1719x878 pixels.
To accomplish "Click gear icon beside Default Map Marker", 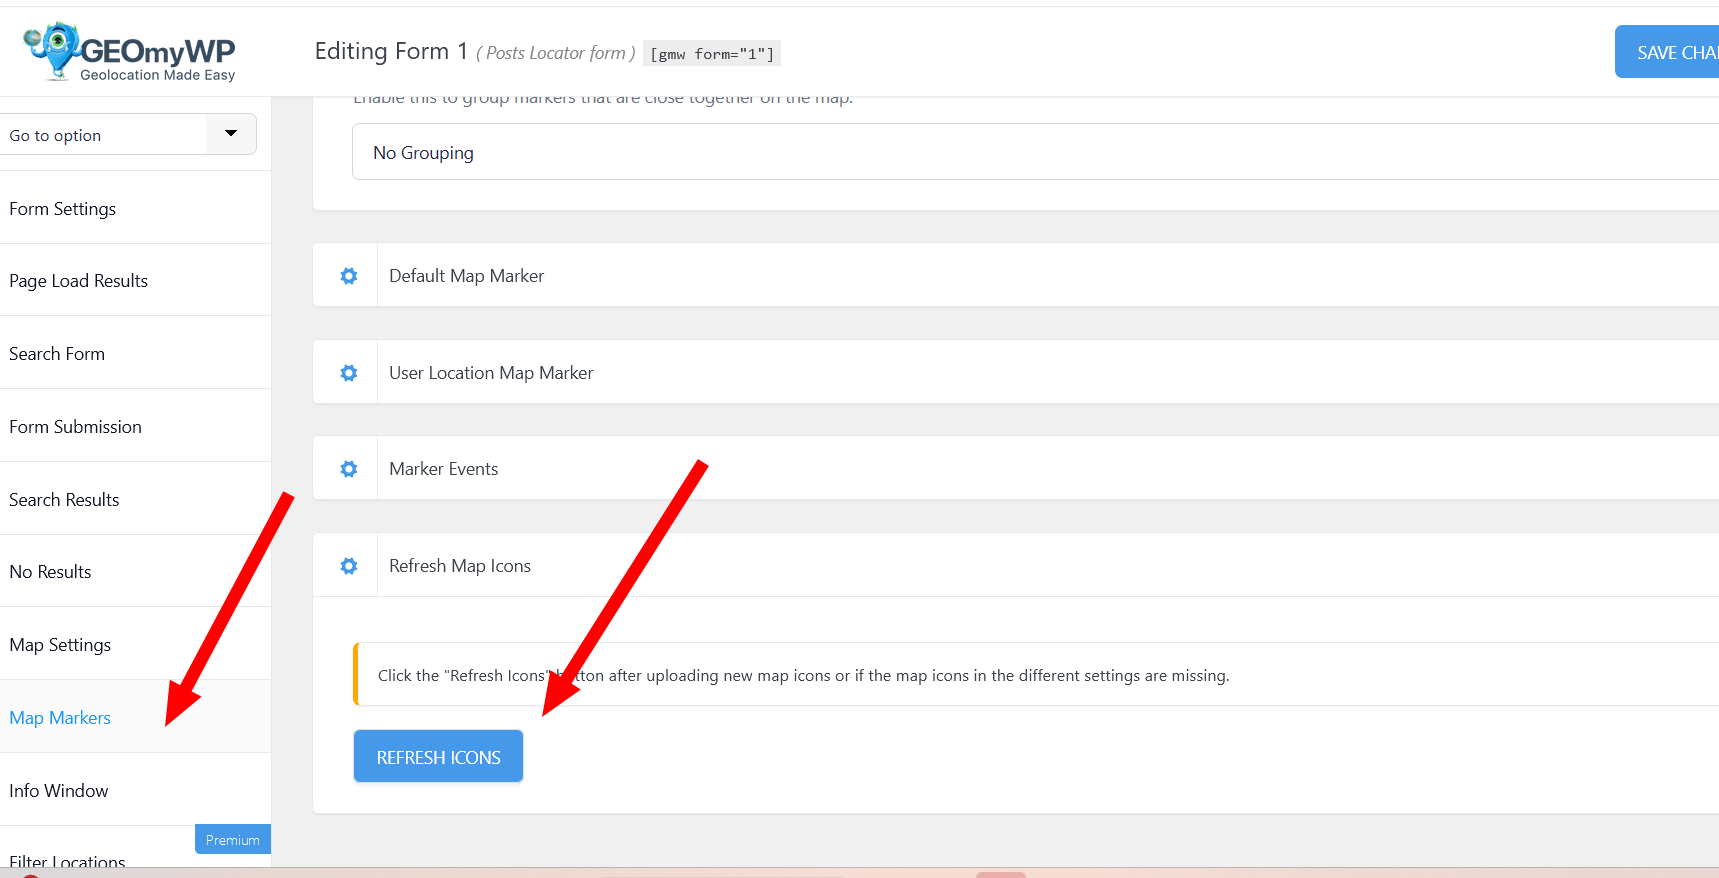I will pos(348,276).
